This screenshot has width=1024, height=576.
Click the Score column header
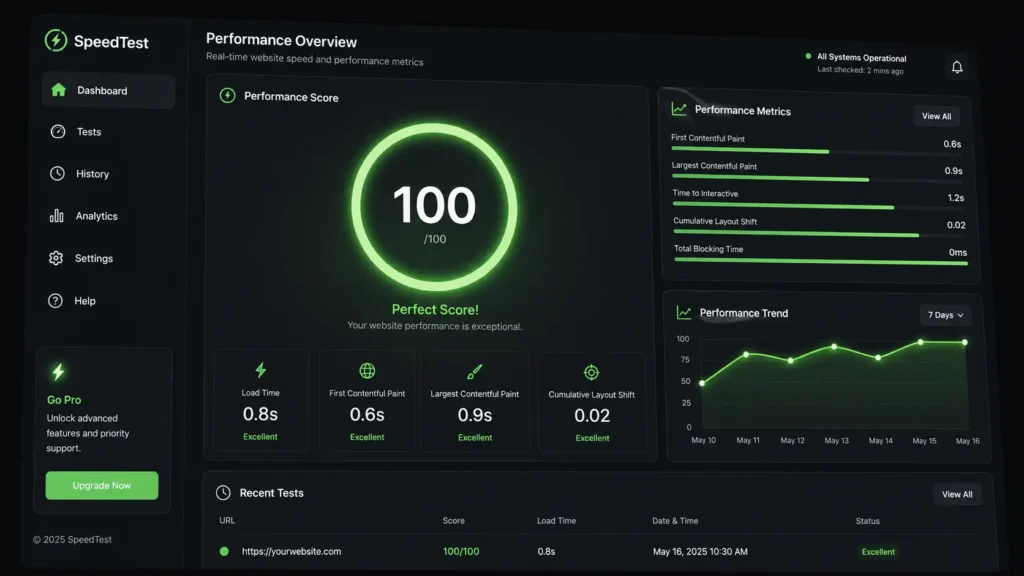453,520
